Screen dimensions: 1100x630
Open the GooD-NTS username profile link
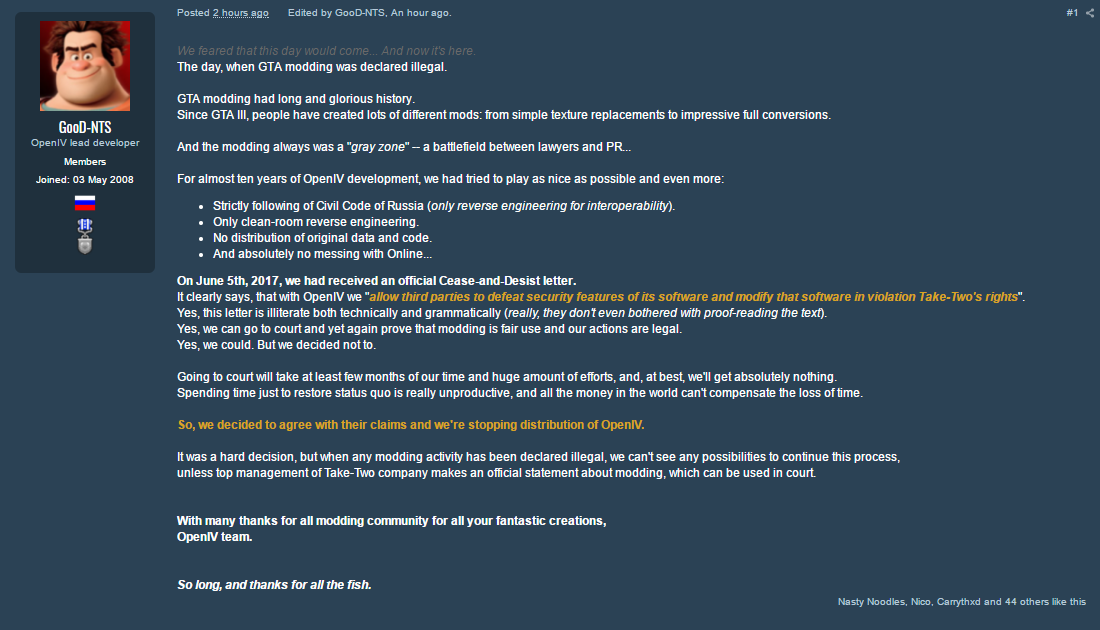[85, 128]
